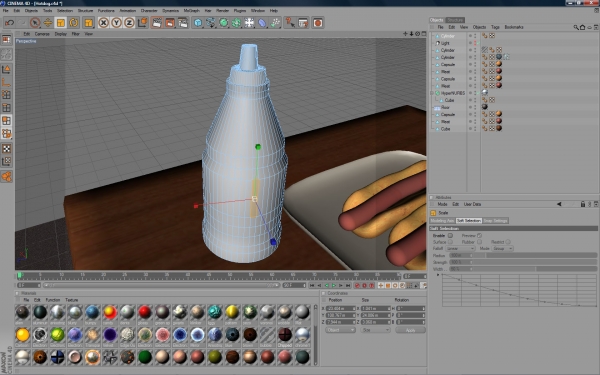Screen dimensions: 600x375
Task: Open Render Settings from the toolbar icon
Action: (x=183, y=23)
